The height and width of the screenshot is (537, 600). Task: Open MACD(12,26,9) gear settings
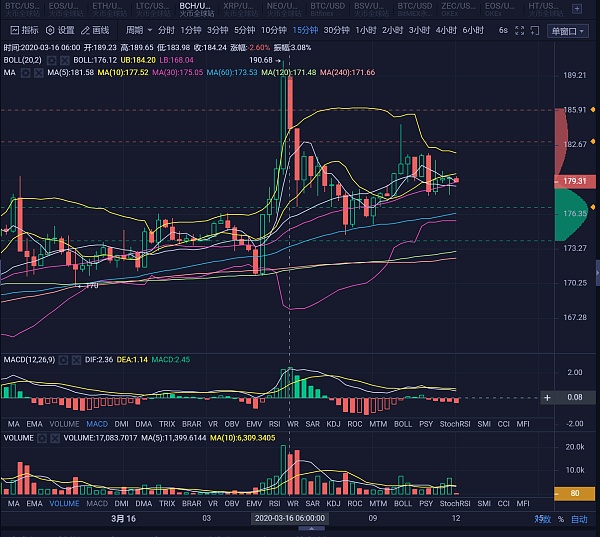63,359
